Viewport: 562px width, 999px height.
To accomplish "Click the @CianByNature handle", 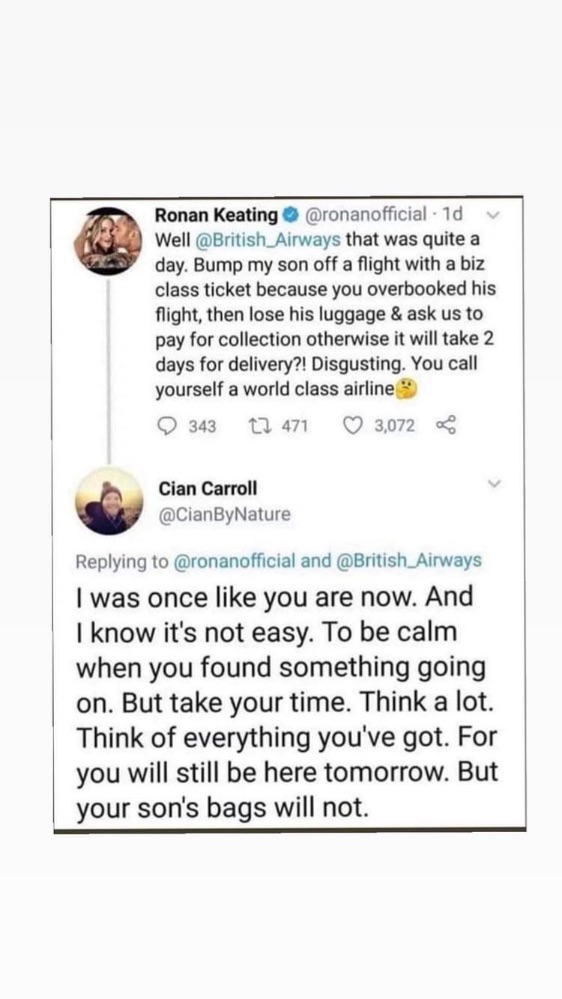I will [x=224, y=514].
